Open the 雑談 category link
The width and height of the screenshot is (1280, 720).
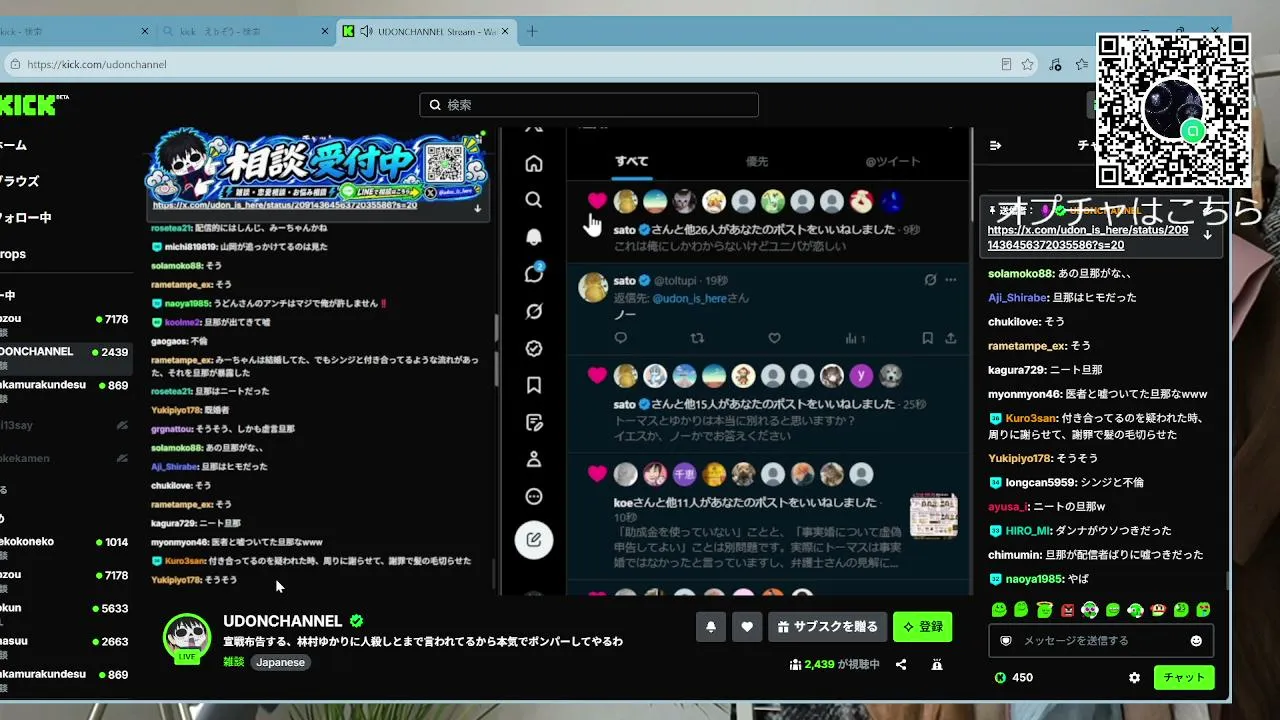233,662
